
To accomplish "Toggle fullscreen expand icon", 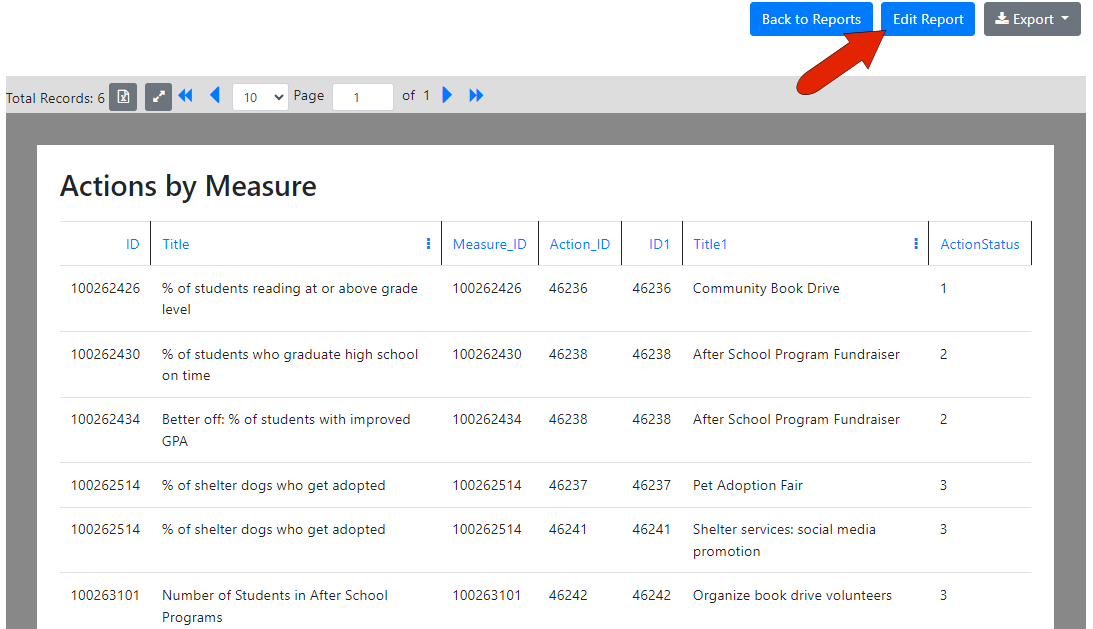I will point(158,96).
